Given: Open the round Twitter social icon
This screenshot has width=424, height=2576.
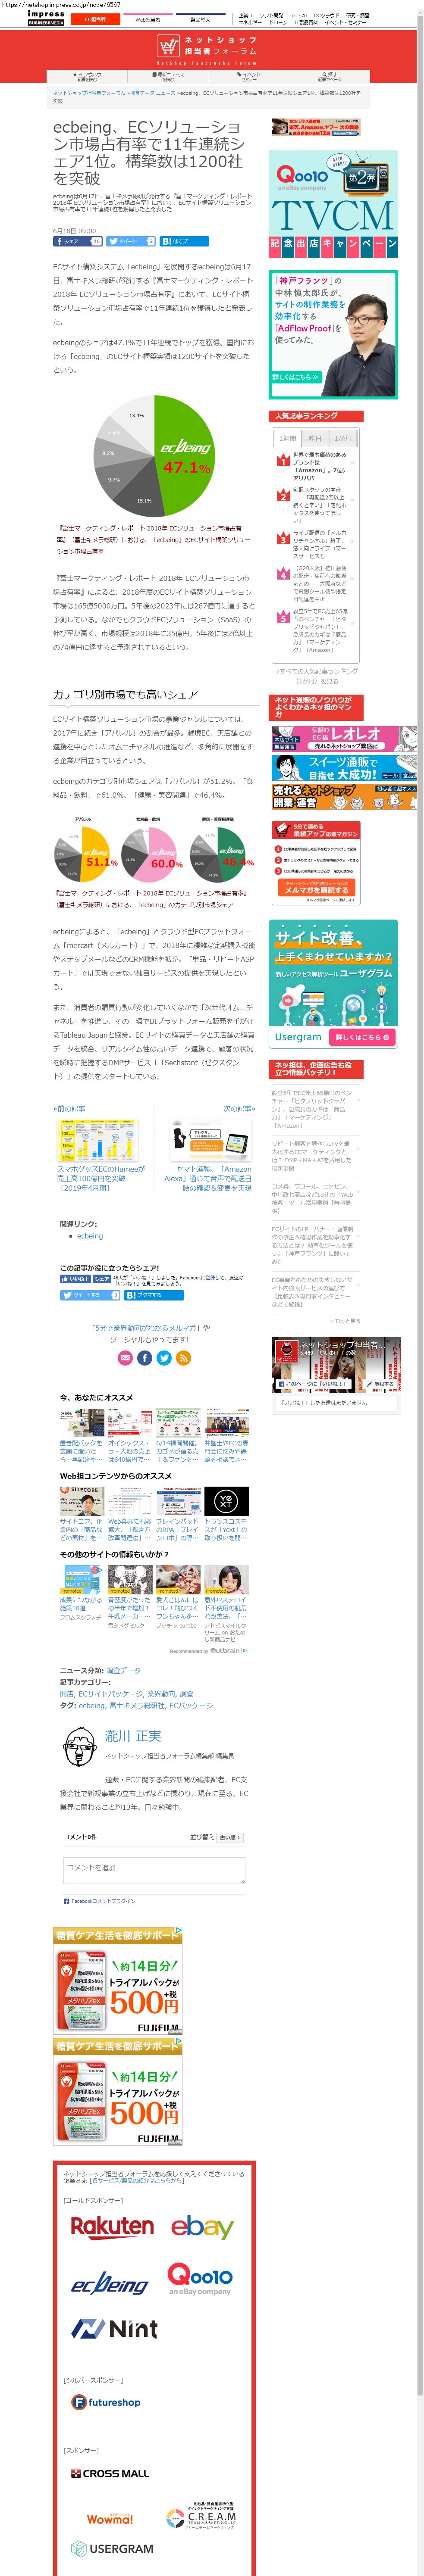Looking at the screenshot, I should point(164,1357).
